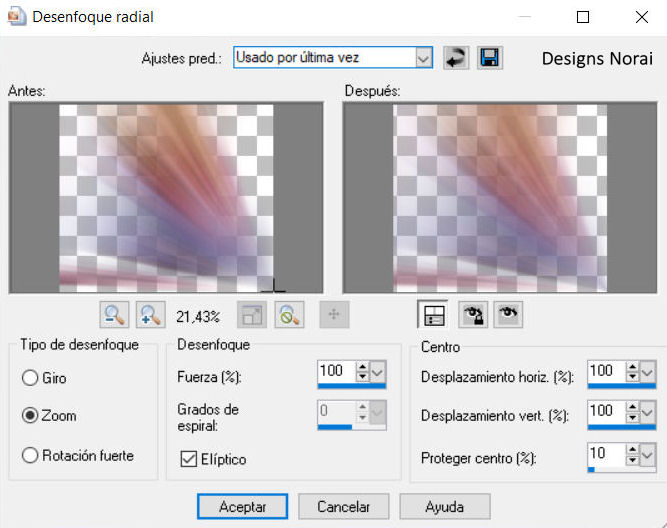Click the proof eye icon
Image resolution: width=667 pixels, height=528 pixels.
point(508,315)
